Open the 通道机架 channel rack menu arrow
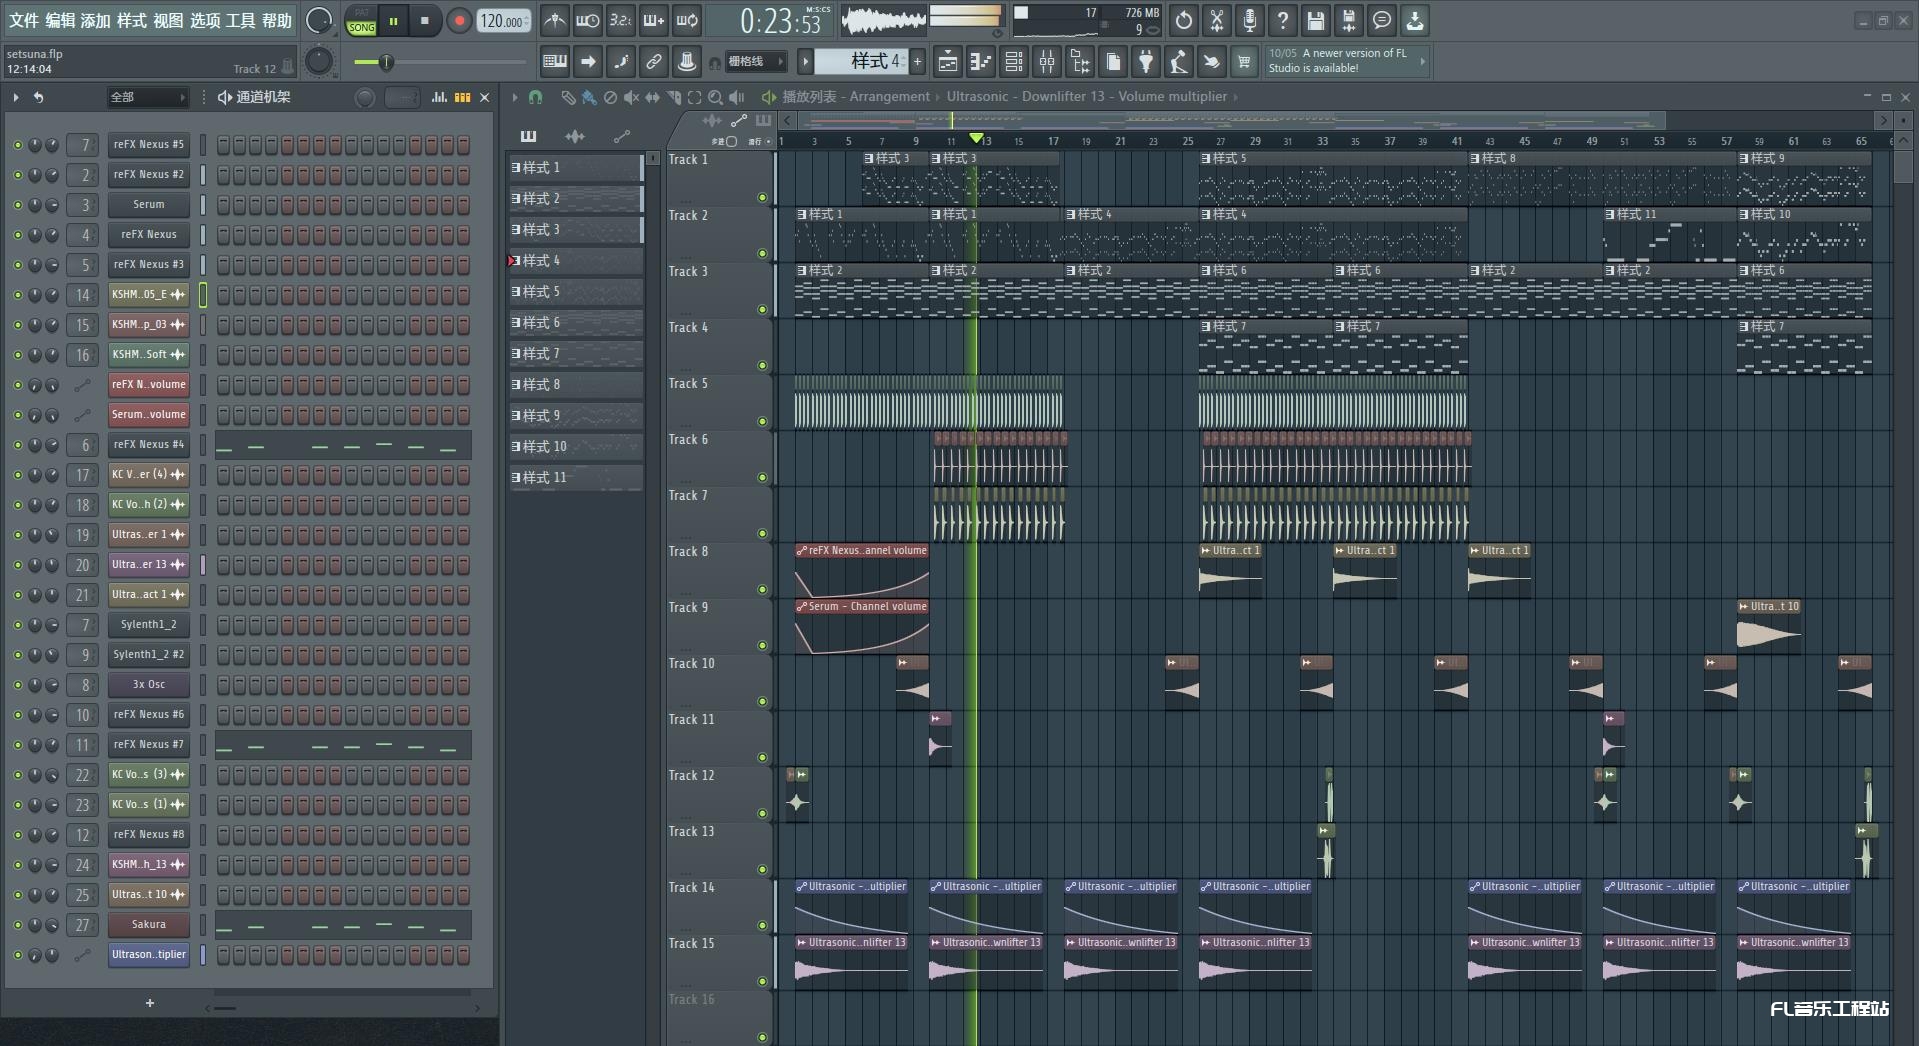The height and width of the screenshot is (1046, 1919). click(x=16, y=97)
